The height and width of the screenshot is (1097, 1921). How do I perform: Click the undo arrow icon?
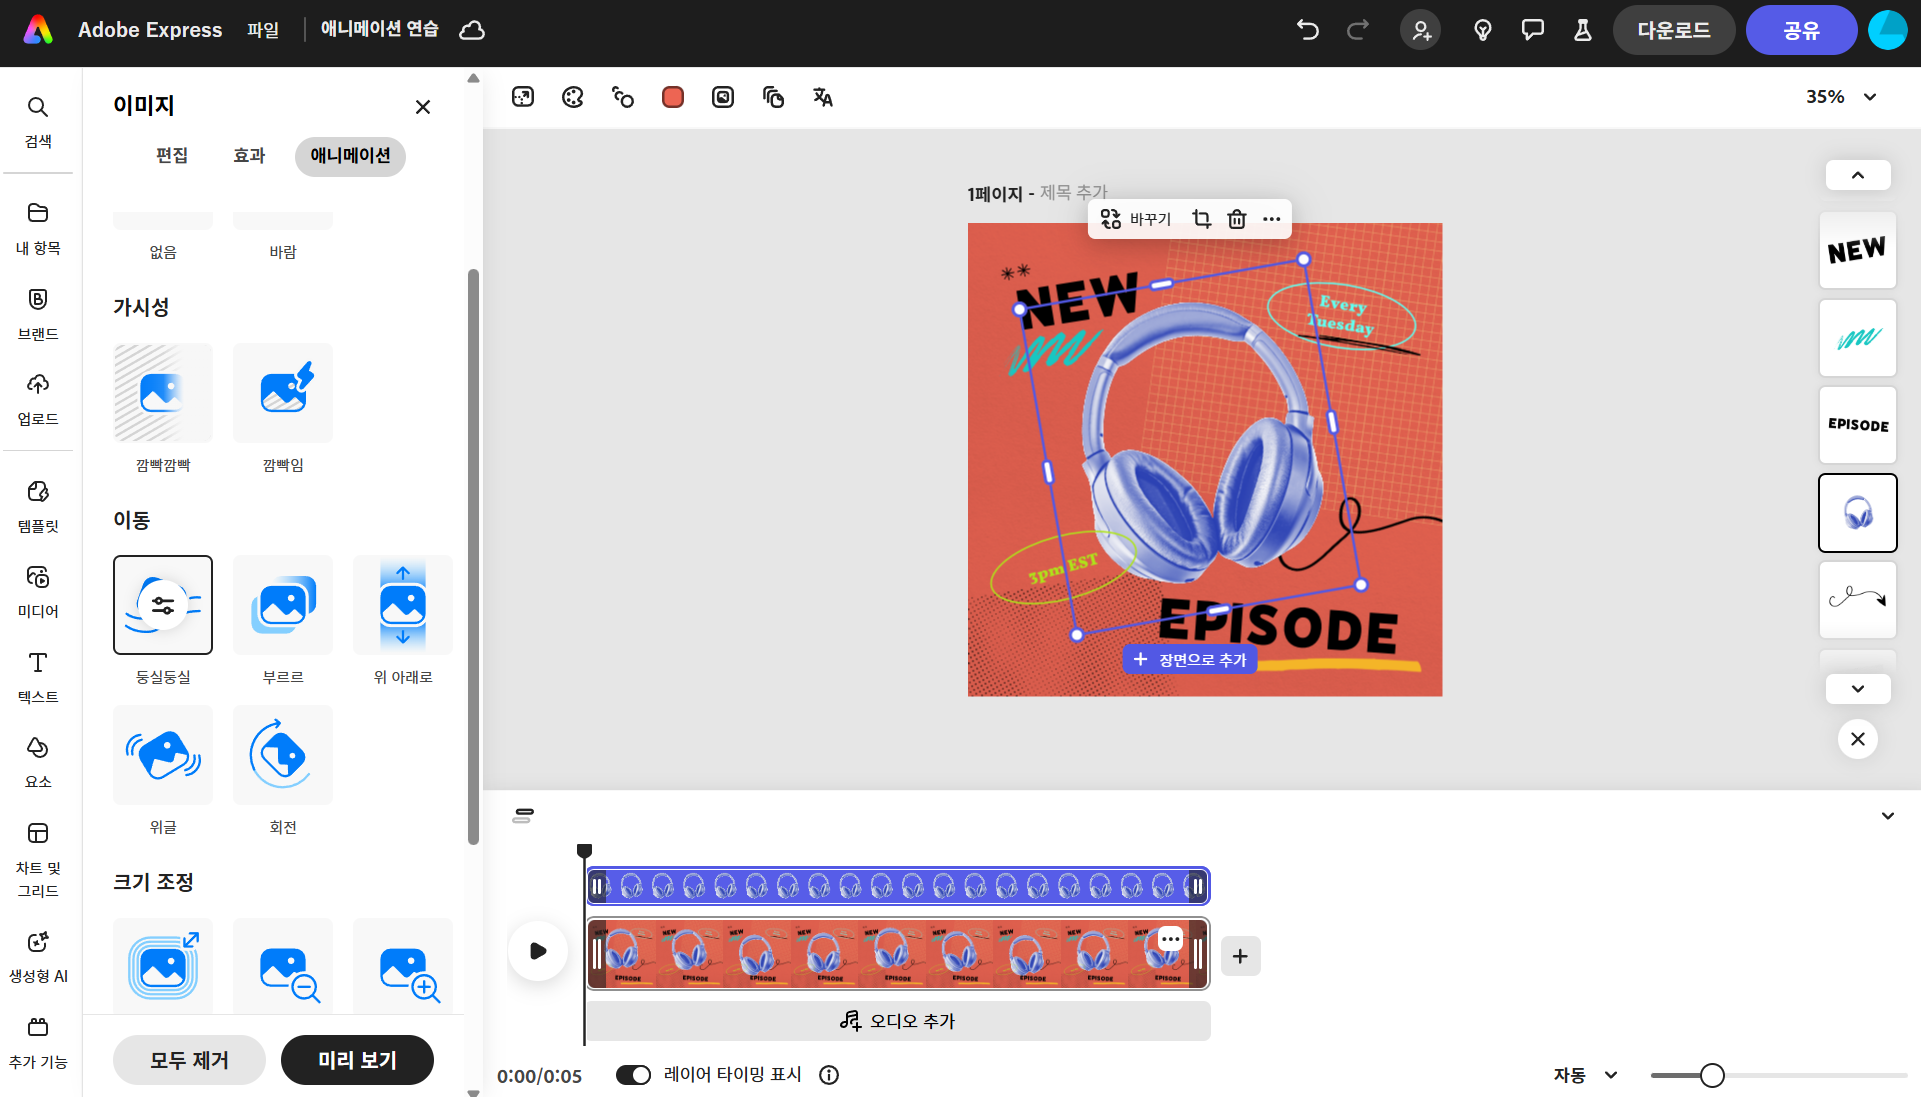[1307, 30]
